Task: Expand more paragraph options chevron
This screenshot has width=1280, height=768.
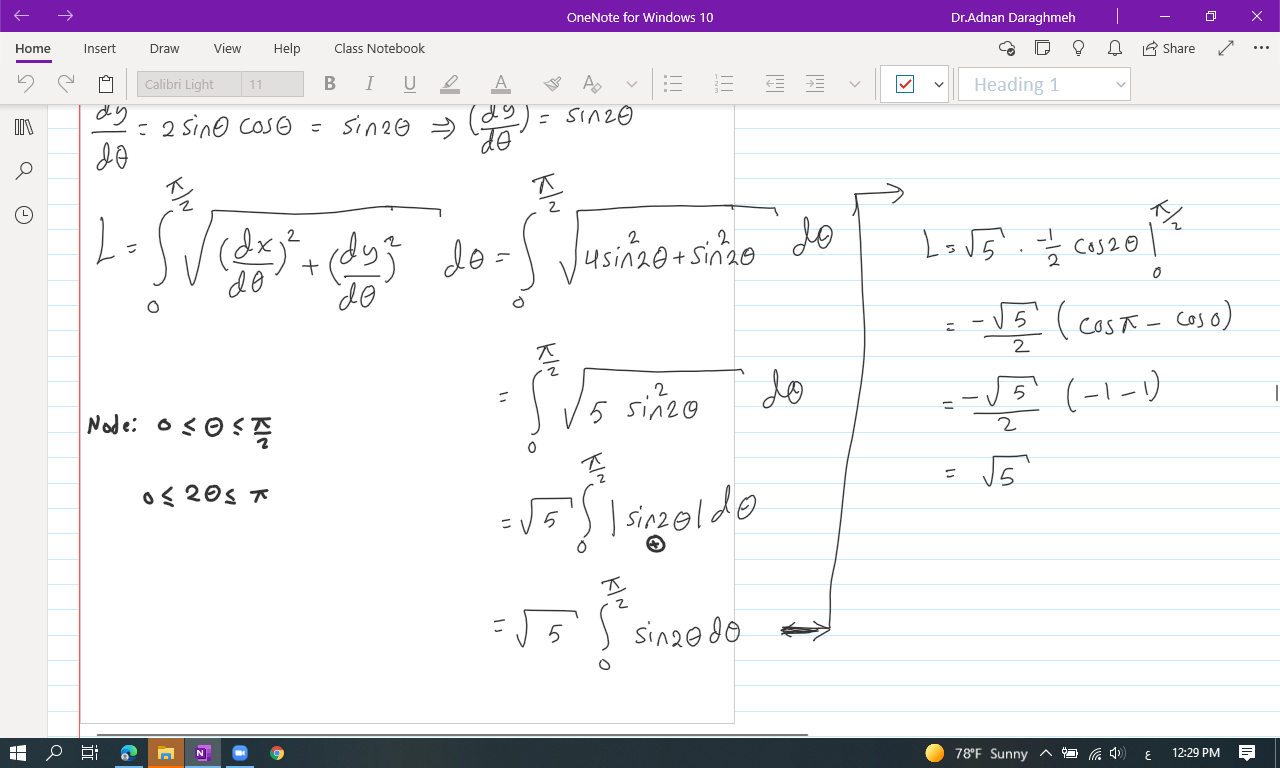Action: (x=854, y=84)
